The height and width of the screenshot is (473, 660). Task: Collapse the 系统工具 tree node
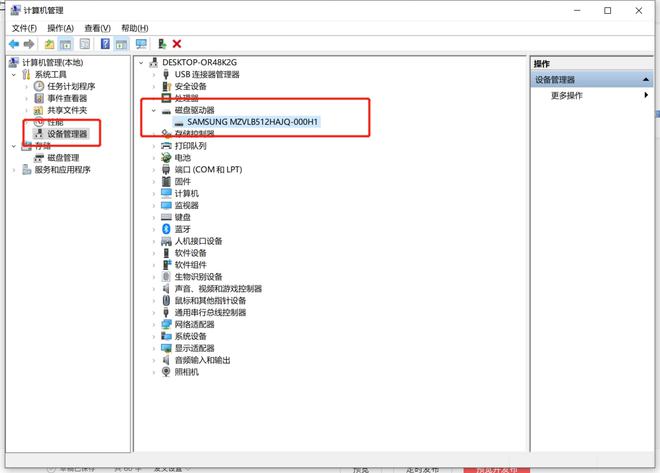click(x=14, y=75)
